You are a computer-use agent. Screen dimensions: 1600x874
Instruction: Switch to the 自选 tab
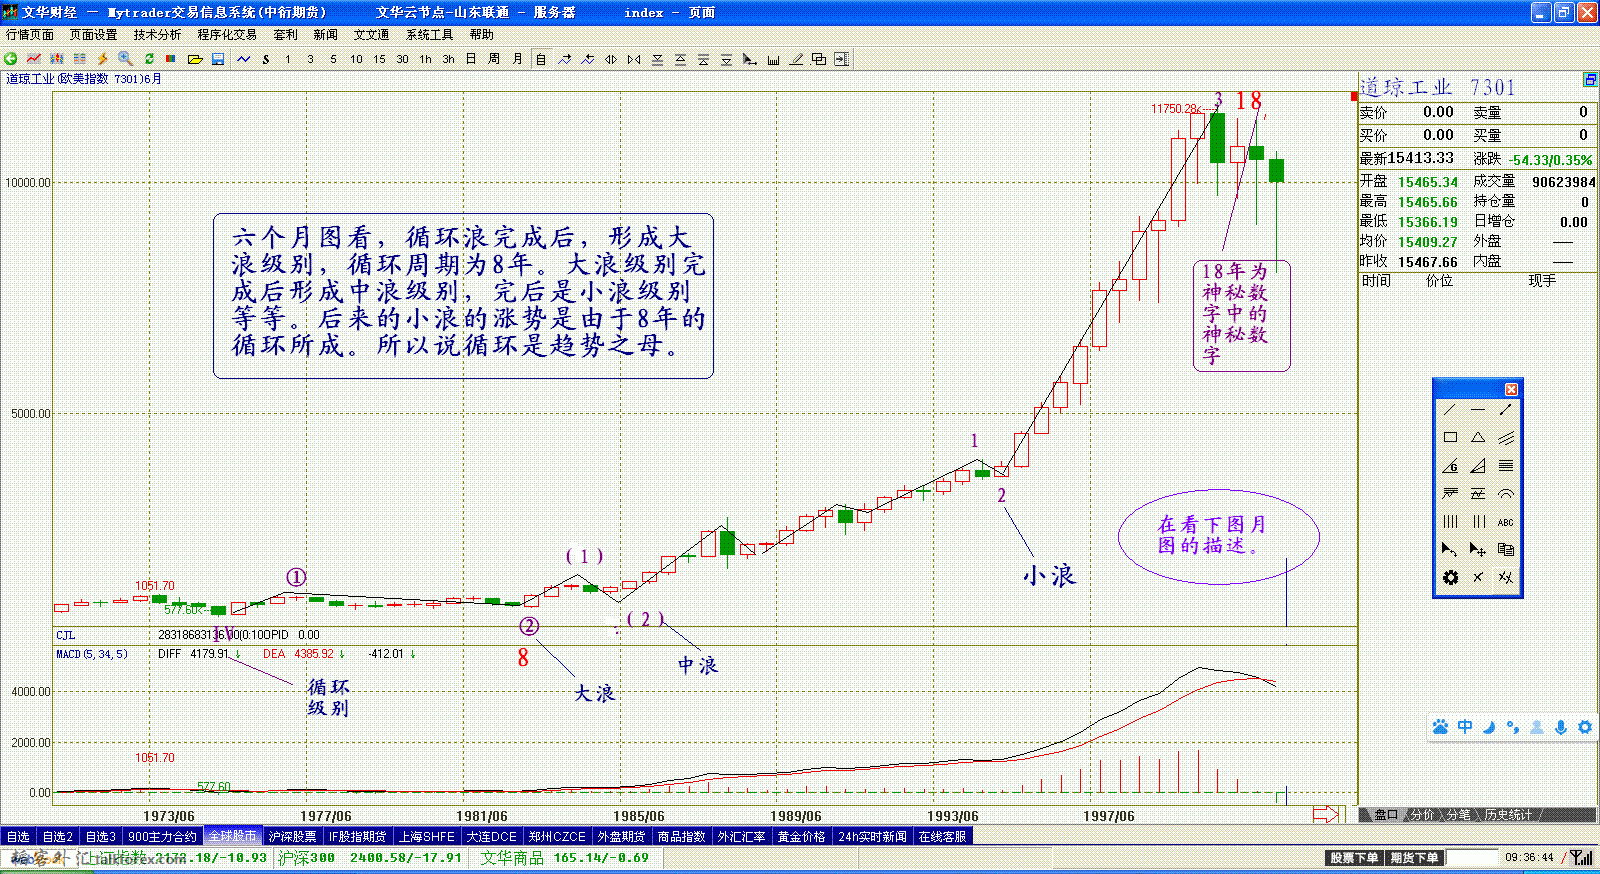(18, 836)
